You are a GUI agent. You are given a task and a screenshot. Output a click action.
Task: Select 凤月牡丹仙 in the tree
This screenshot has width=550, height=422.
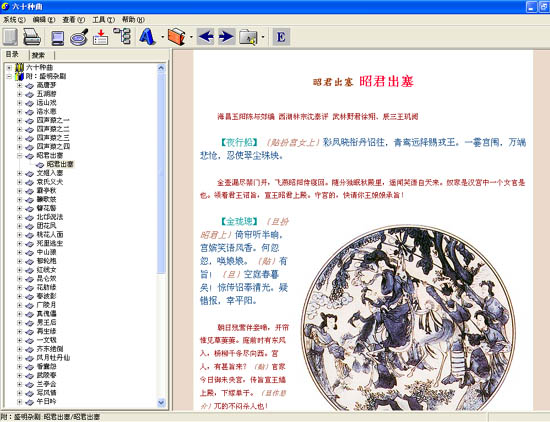53,357
